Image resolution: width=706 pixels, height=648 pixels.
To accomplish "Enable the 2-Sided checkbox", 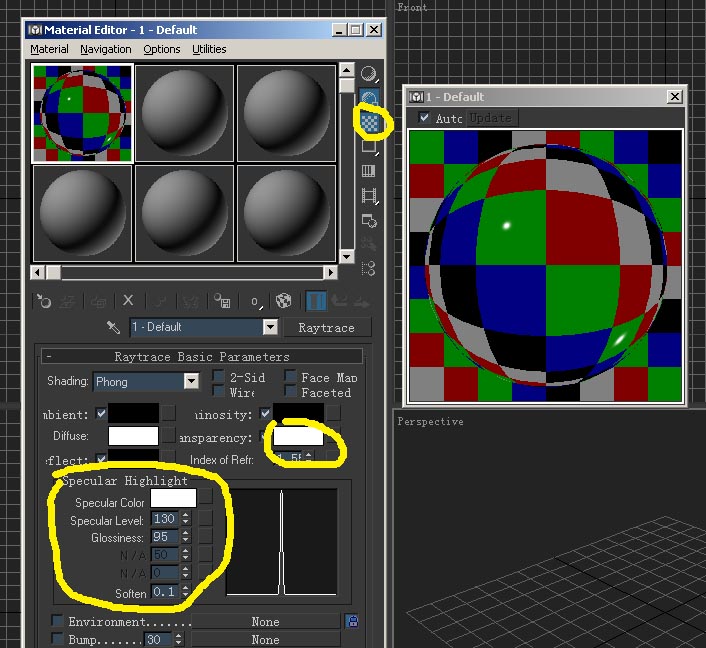I will pyautogui.click(x=219, y=377).
